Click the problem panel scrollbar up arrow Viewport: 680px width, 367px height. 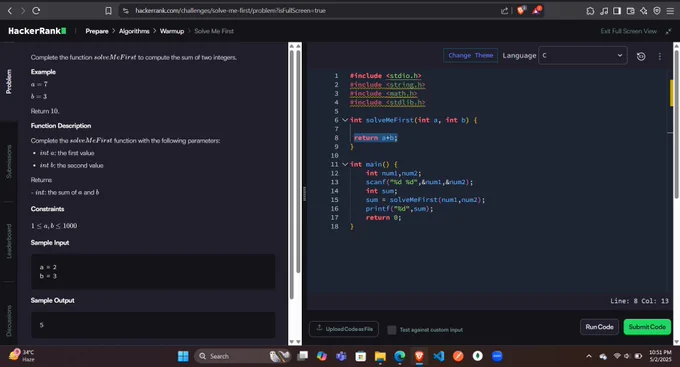(x=292, y=46)
